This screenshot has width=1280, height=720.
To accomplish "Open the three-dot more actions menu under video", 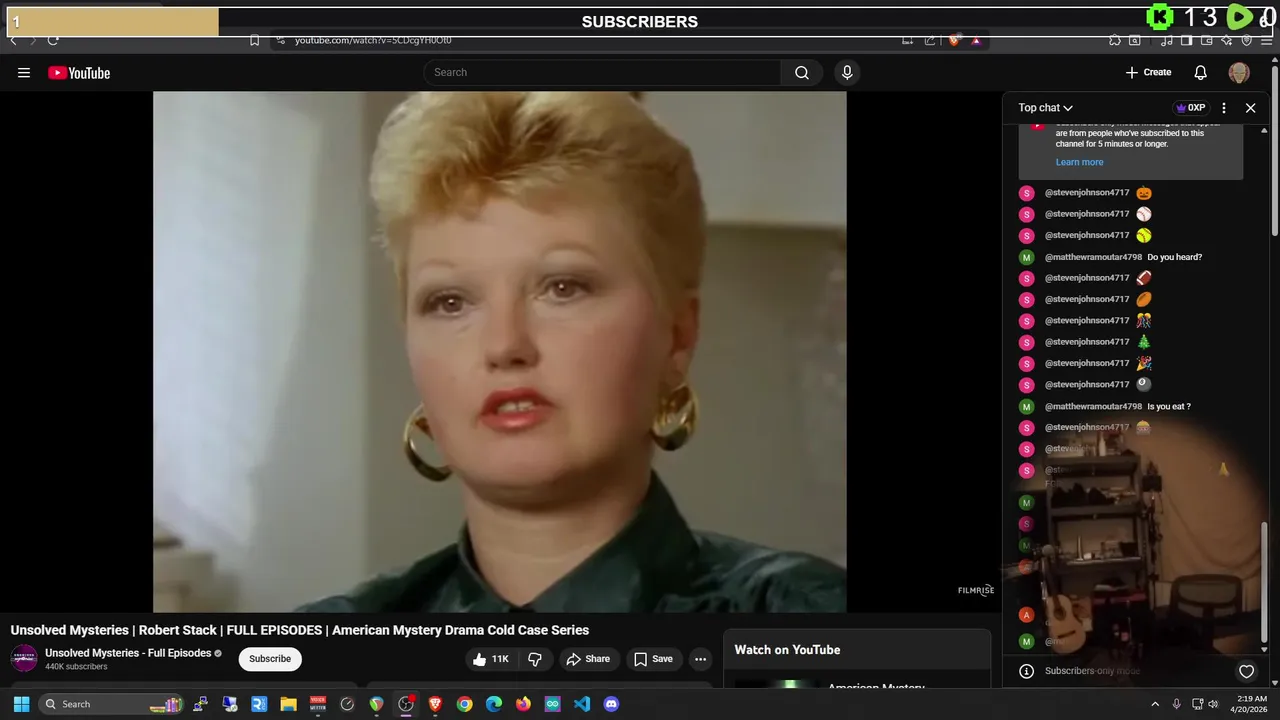I will (701, 659).
